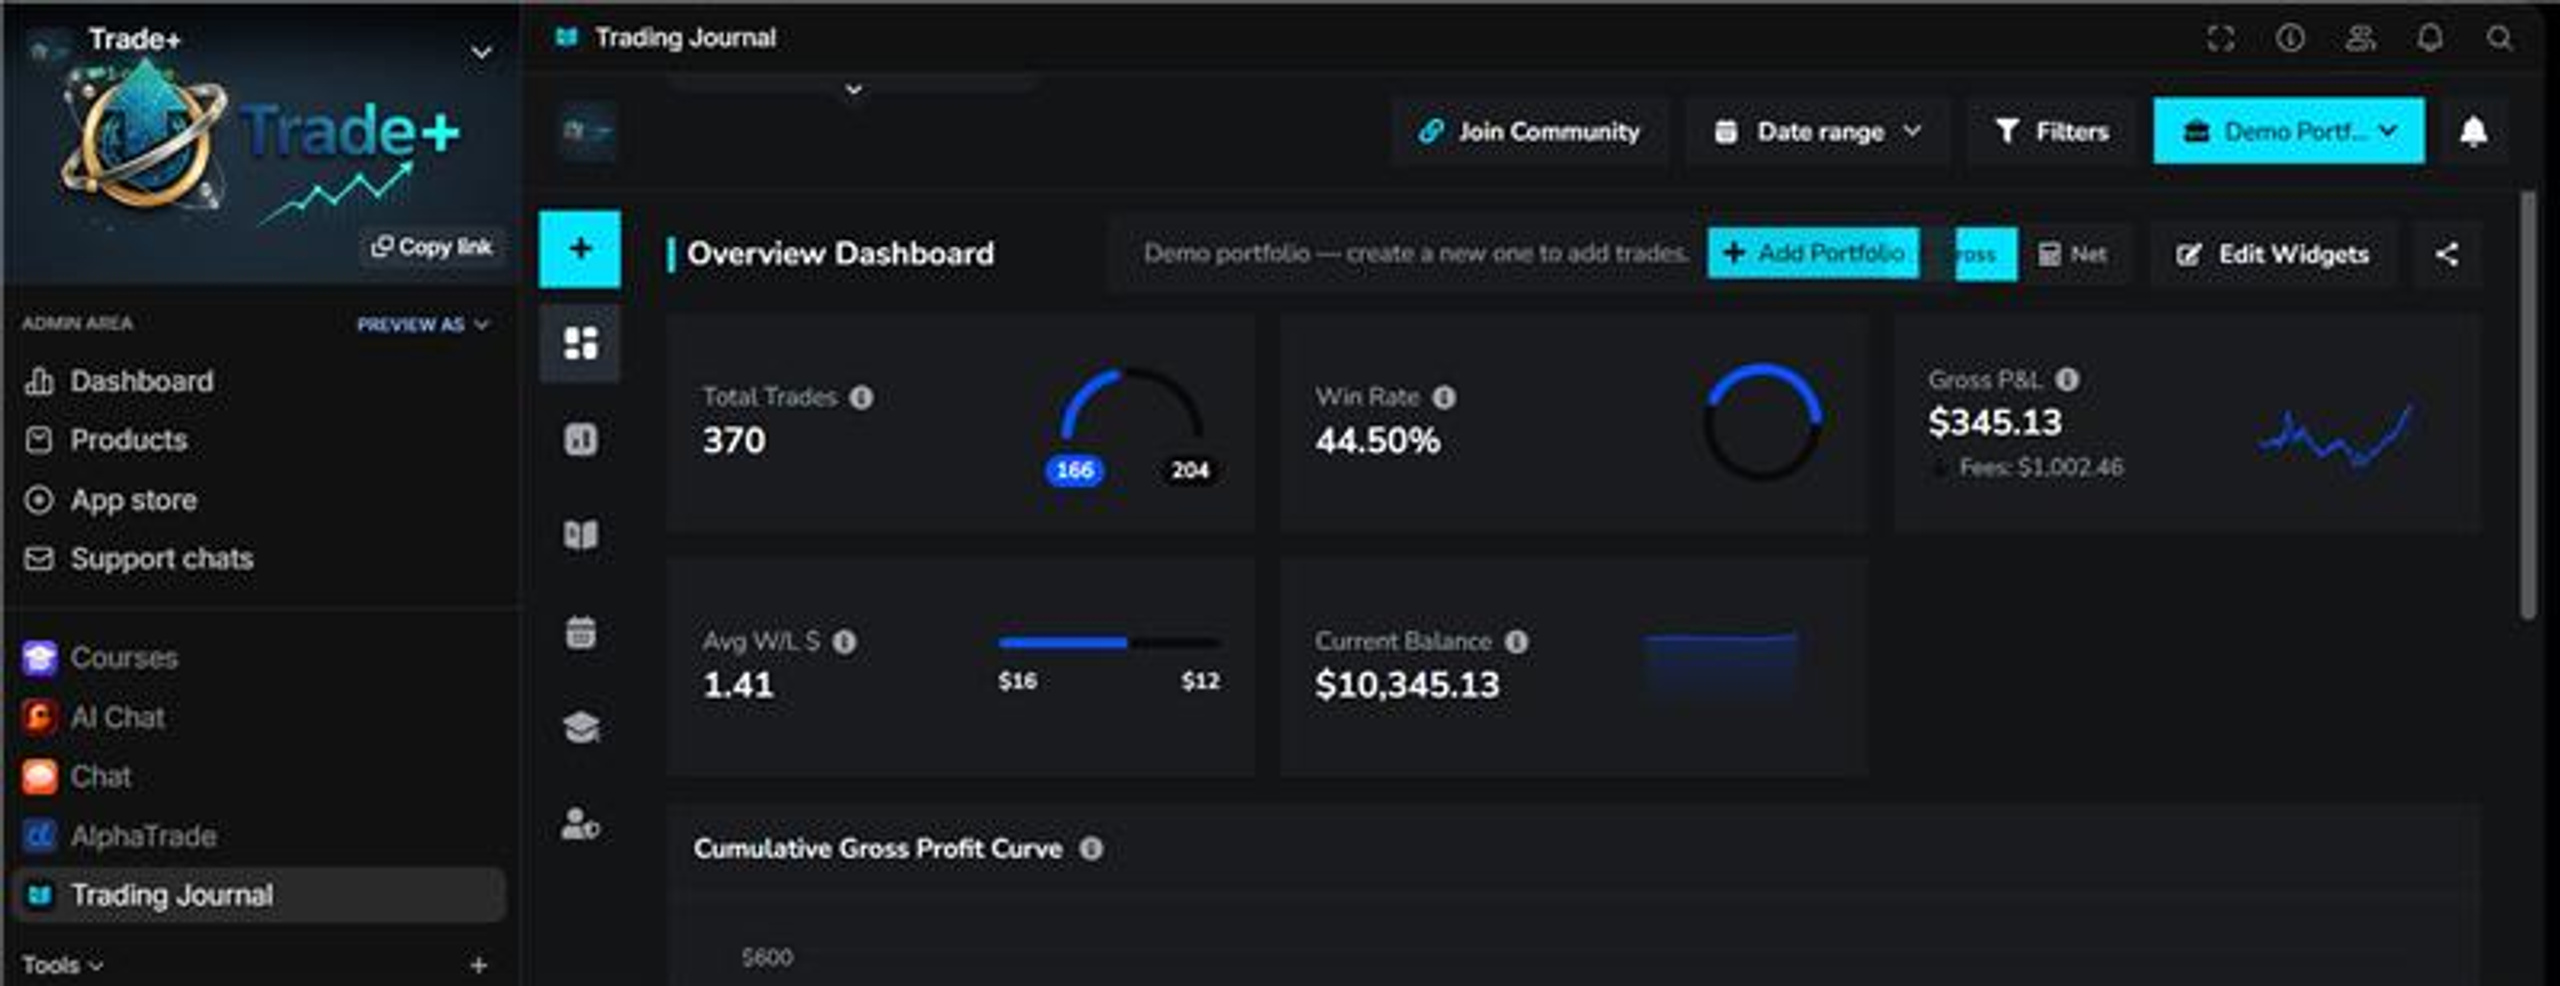Viewport: 2560px width, 986px height.
Task: Click the Avg W/L $ info icon
Action: (844, 641)
